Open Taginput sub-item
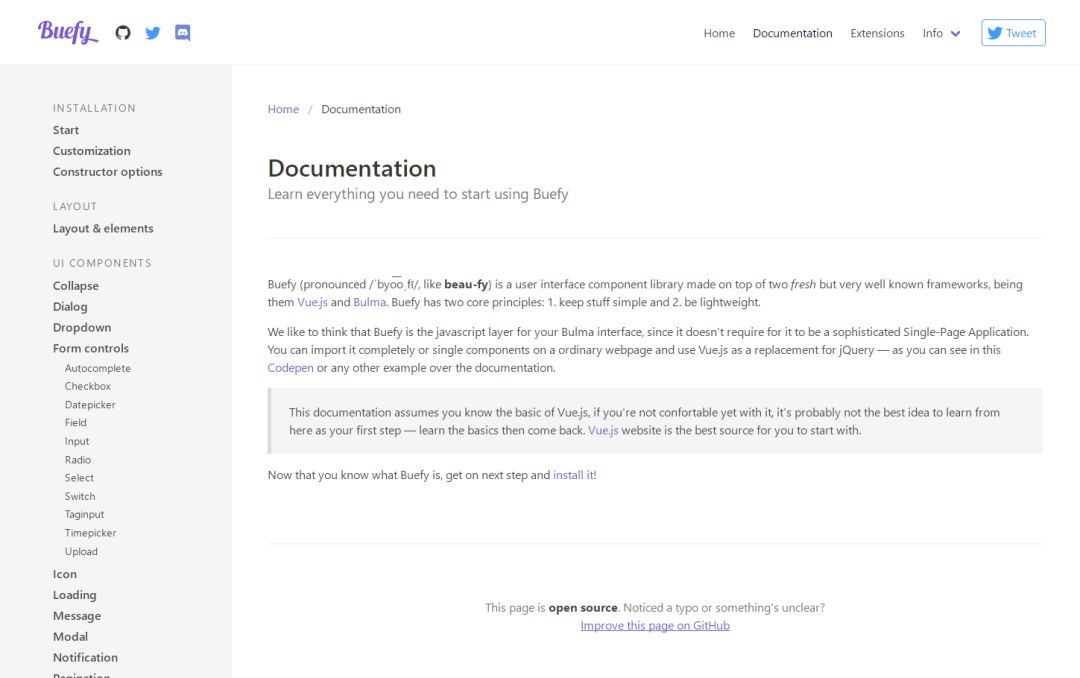Viewport: 1080px width, 678px height. tap(85, 514)
